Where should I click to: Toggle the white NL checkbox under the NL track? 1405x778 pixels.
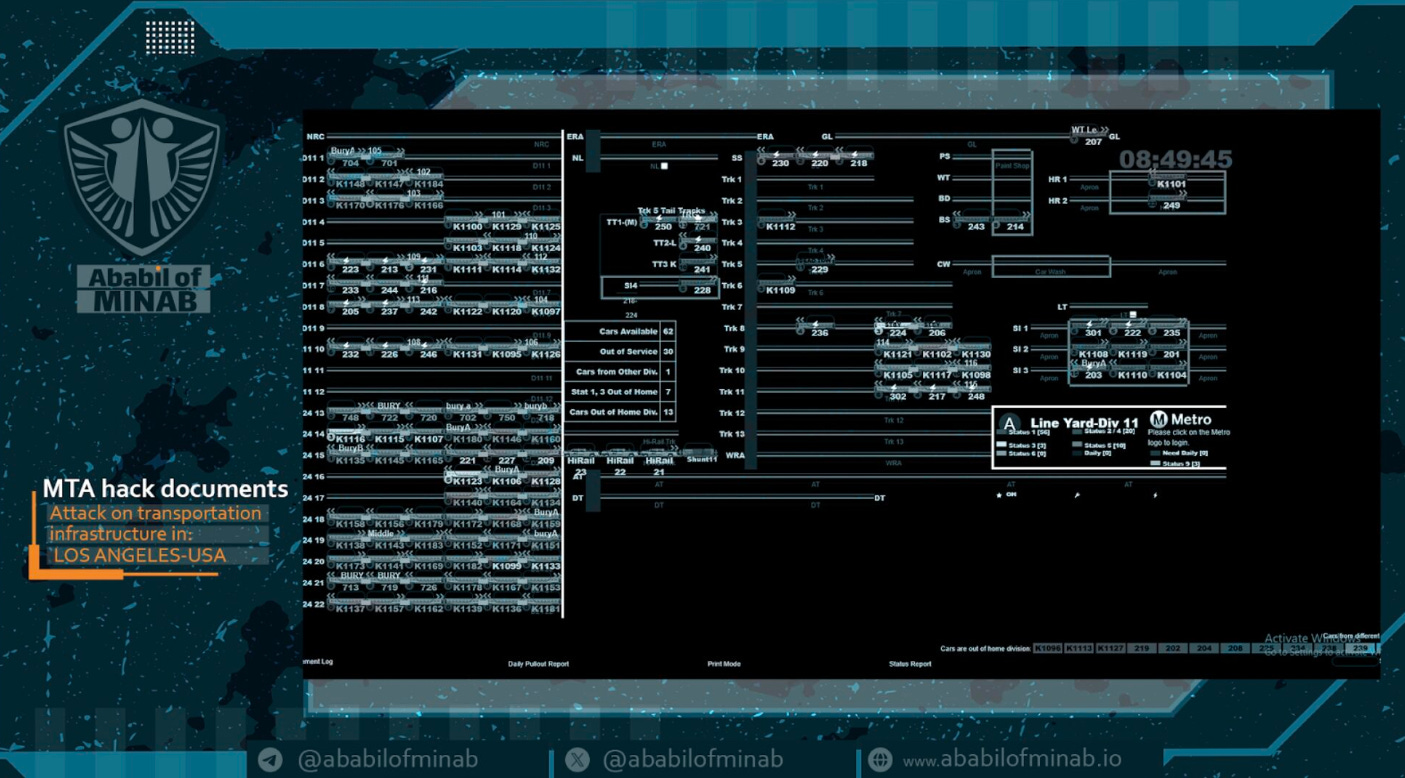point(664,166)
